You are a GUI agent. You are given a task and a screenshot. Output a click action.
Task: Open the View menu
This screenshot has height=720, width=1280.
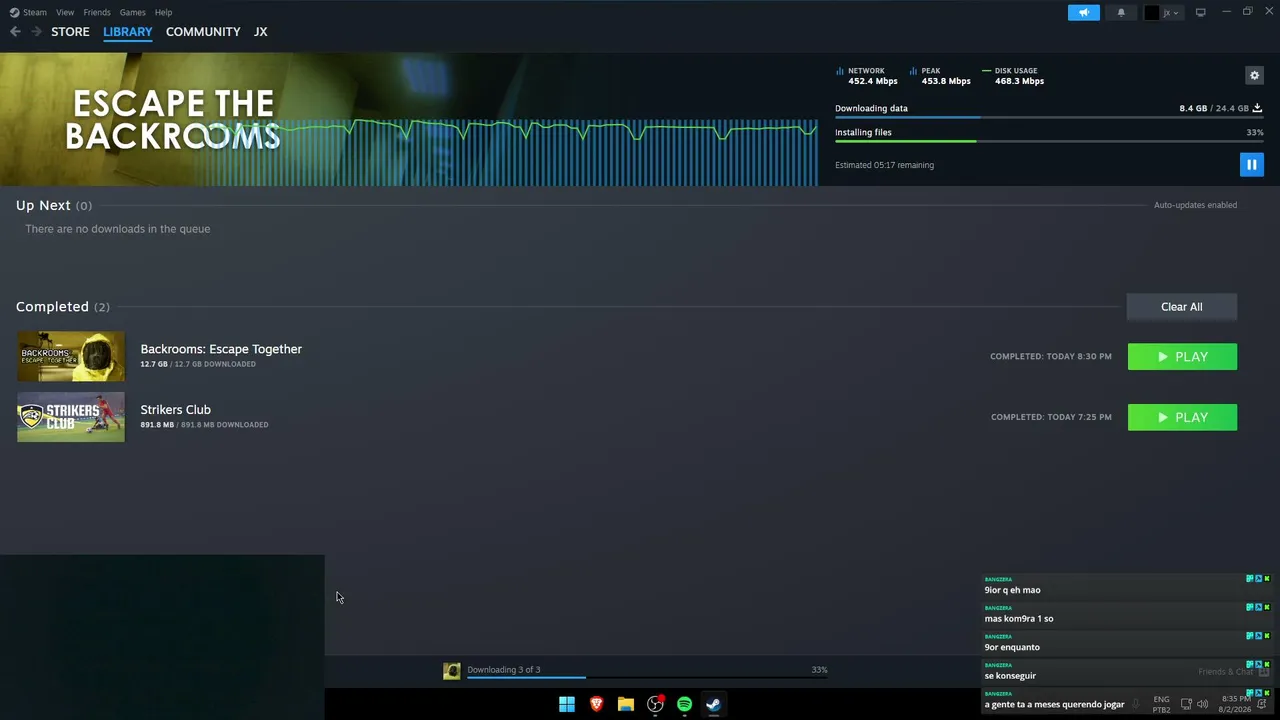pyautogui.click(x=65, y=12)
